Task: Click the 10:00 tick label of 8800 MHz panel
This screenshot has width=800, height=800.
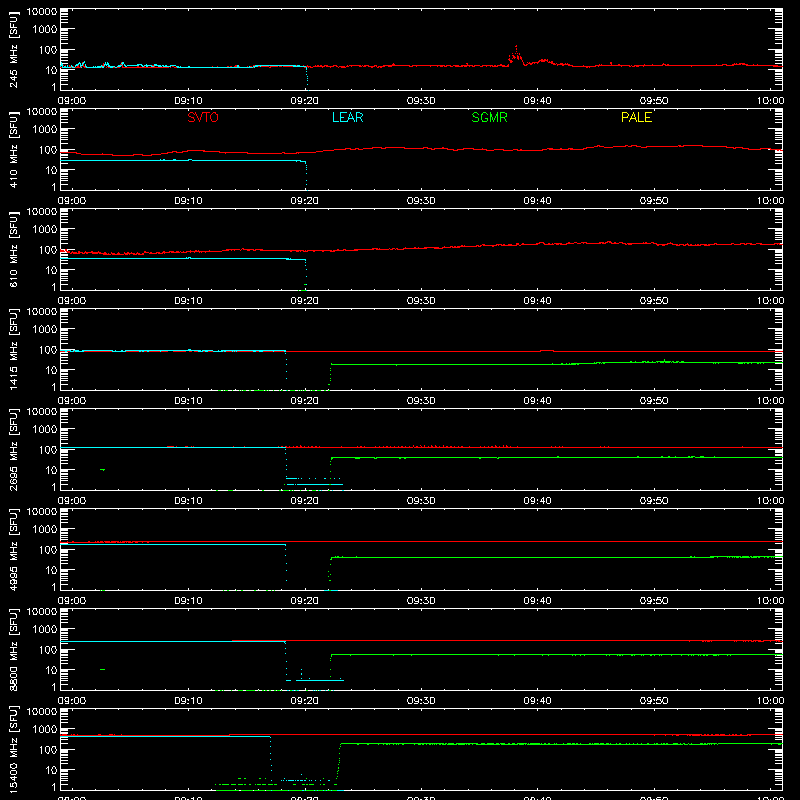Action: [x=770, y=701]
